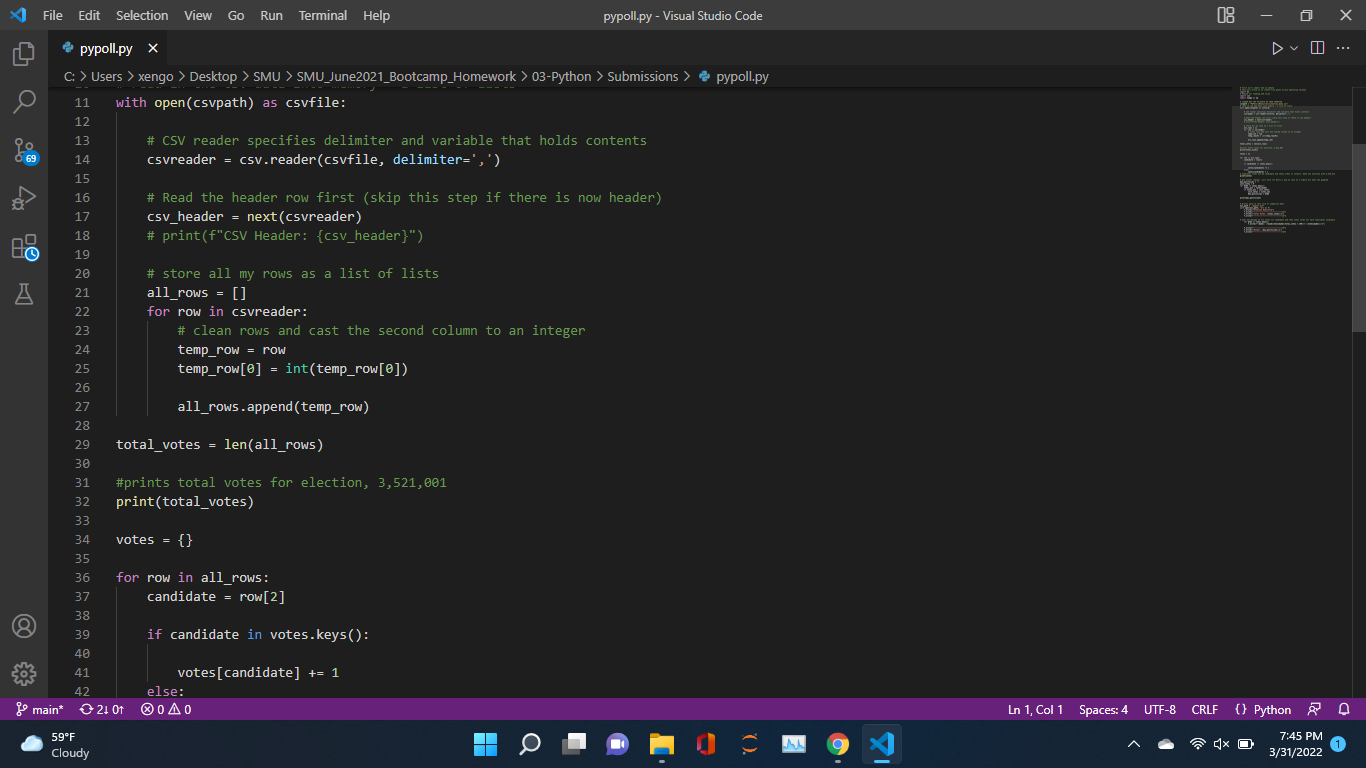The height and width of the screenshot is (768, 1366).
Task: Change line ending via CRLF item
Action: [1205, 709]
